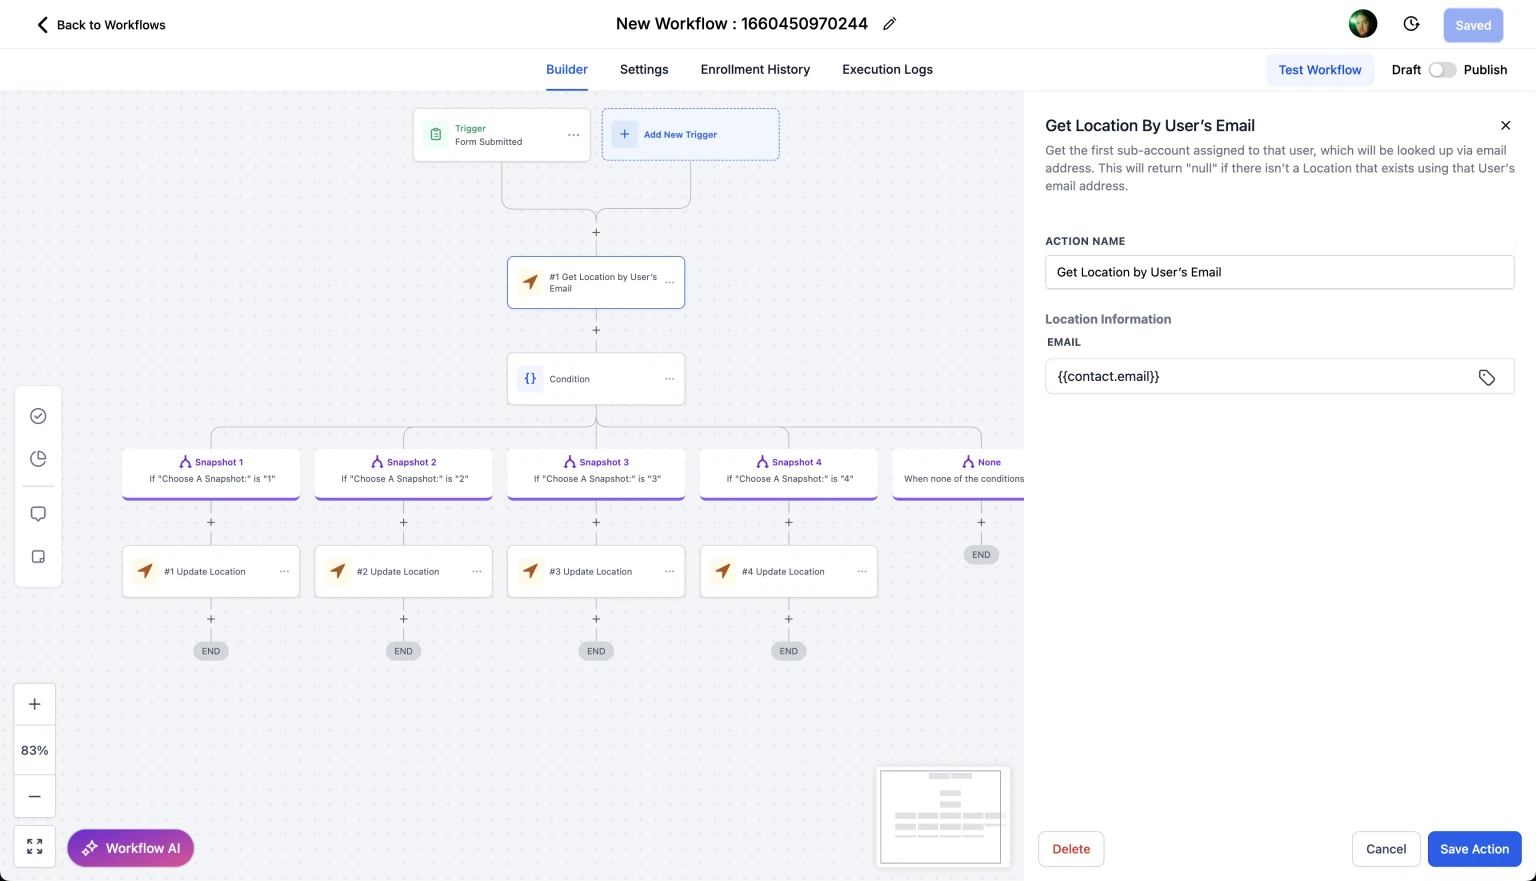Zoom out with the minus icon

click(x=35, y=796)
